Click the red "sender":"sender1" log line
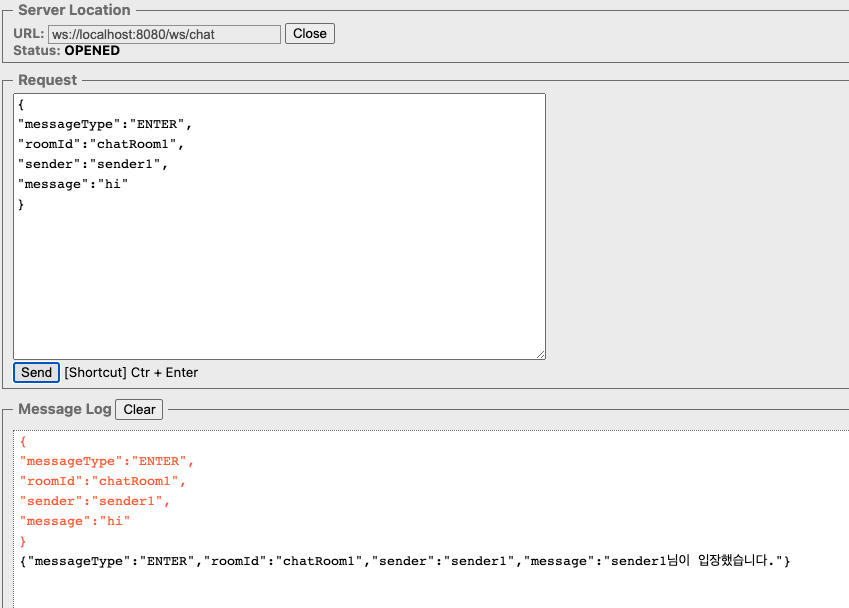 (x=95, y=501)
